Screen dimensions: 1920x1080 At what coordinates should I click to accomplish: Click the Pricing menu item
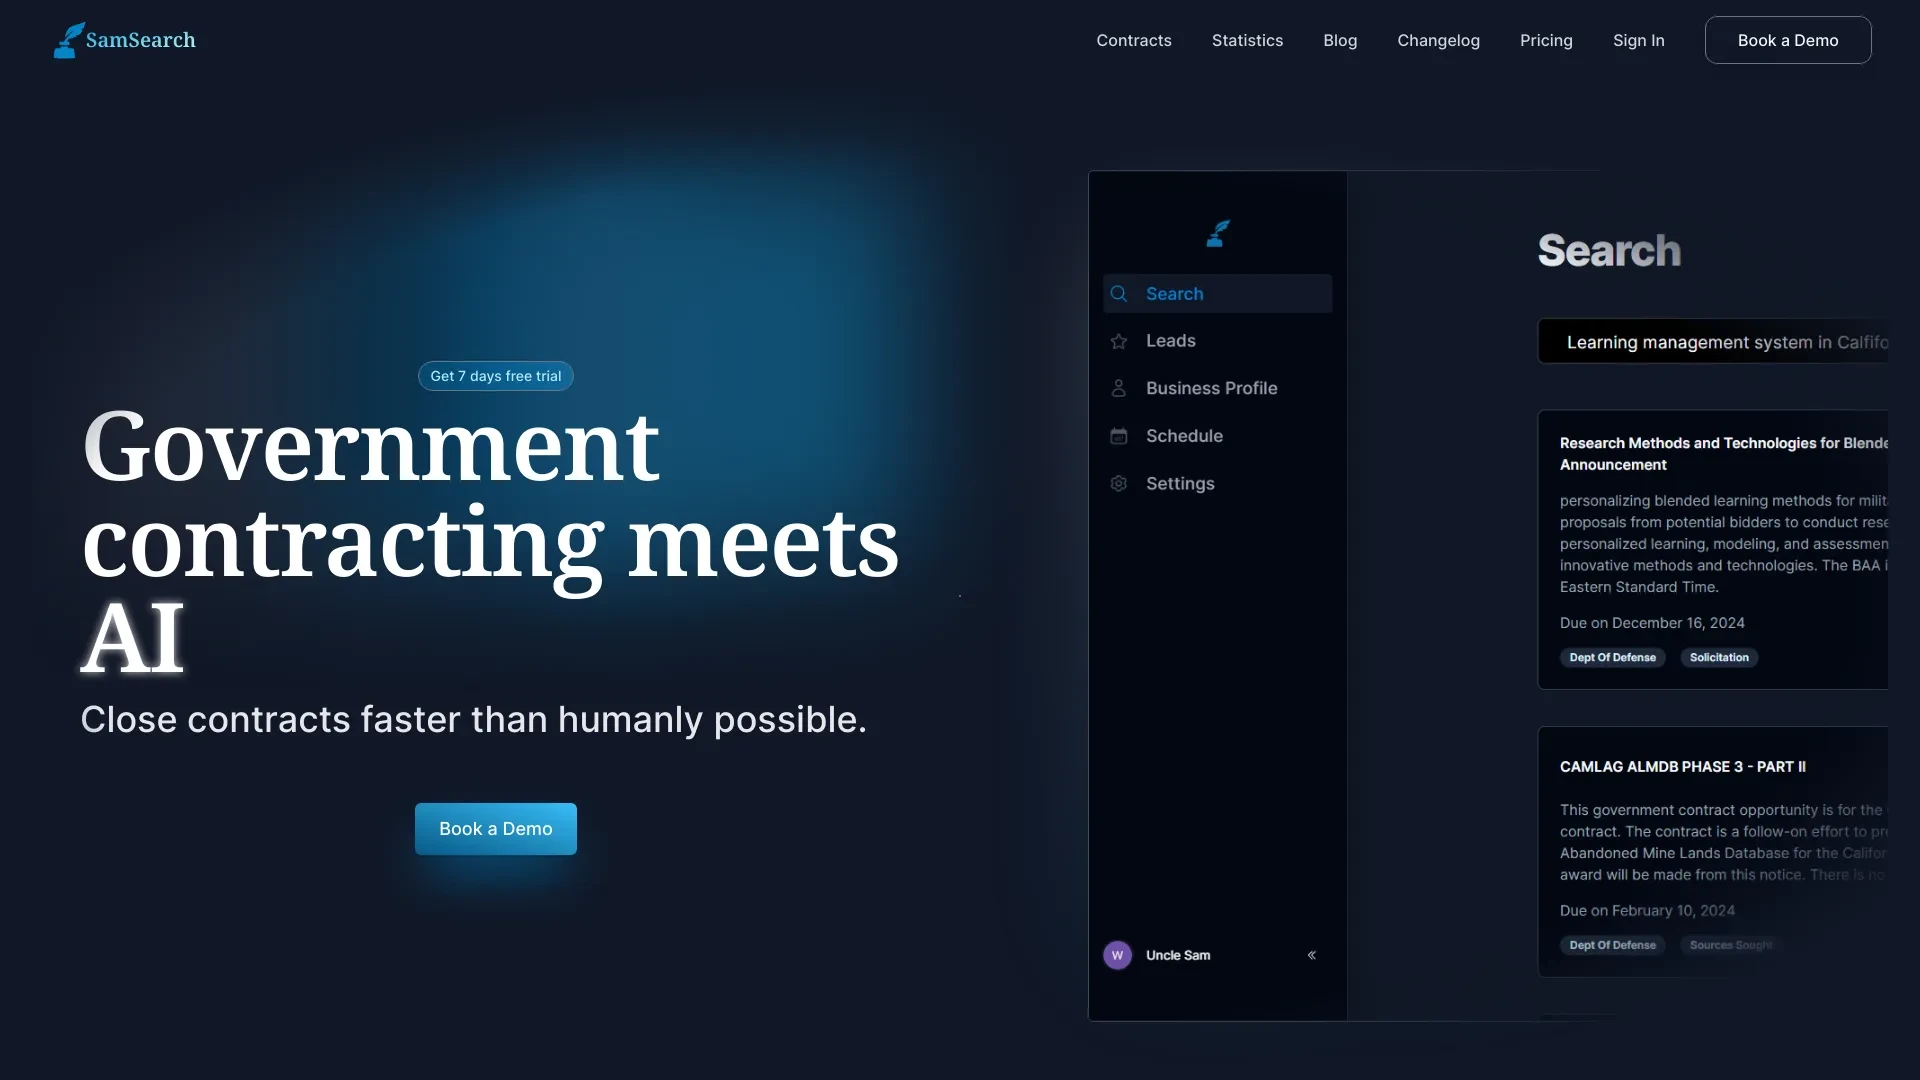(1545, 40)
